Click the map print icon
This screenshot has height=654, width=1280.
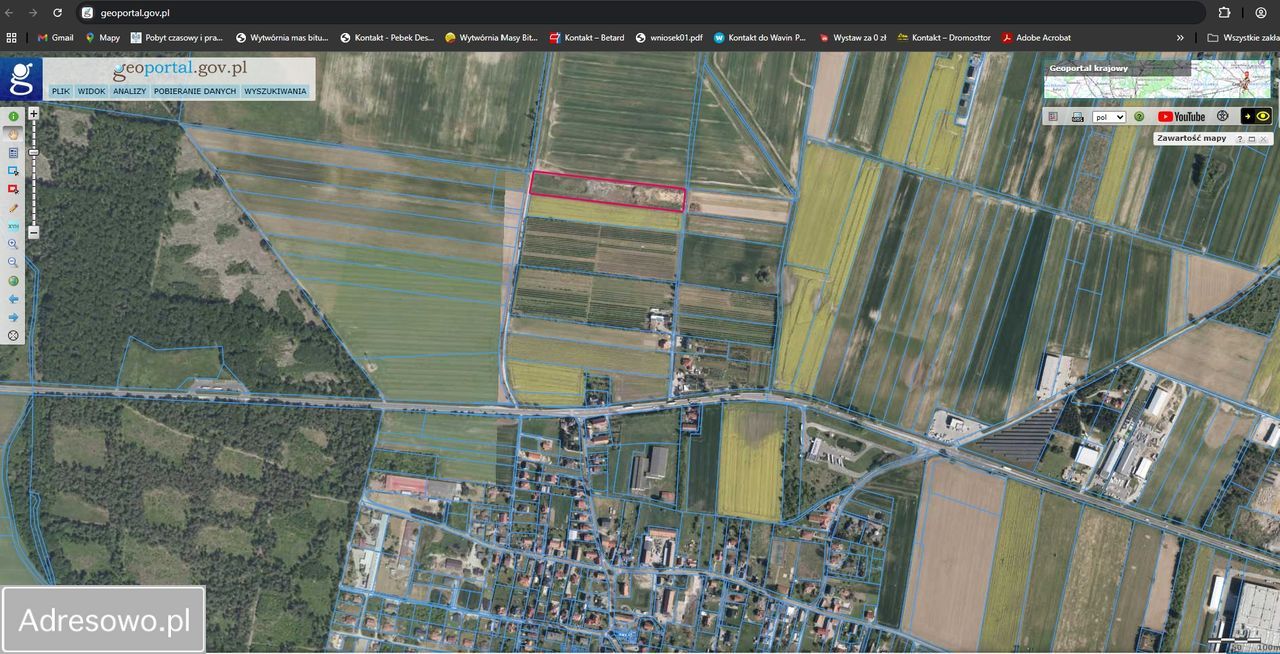1077,116
